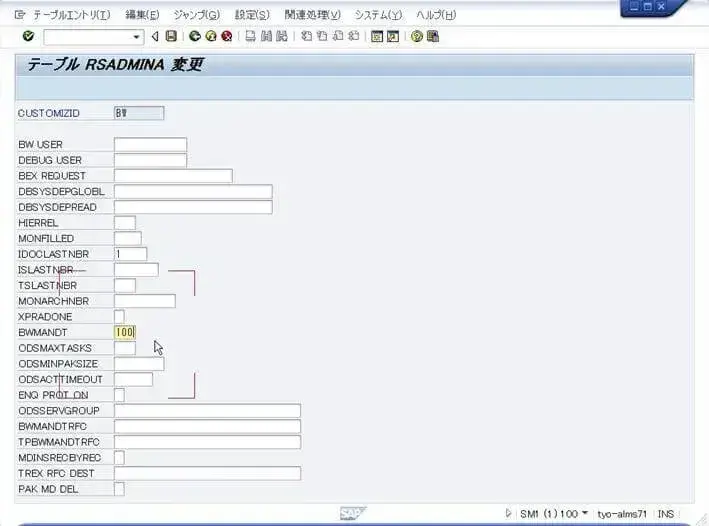Click the collapse command field triangle

[x=155, y=37]
